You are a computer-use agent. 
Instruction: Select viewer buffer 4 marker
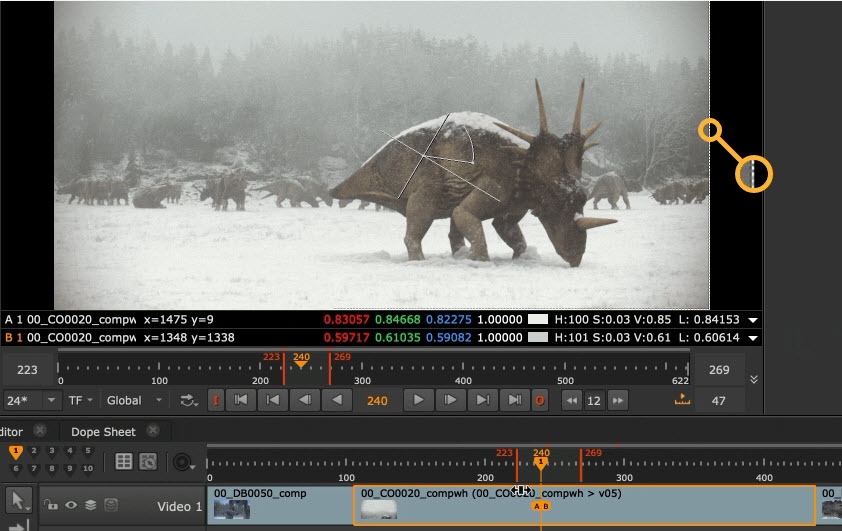[x=70, y=452]
